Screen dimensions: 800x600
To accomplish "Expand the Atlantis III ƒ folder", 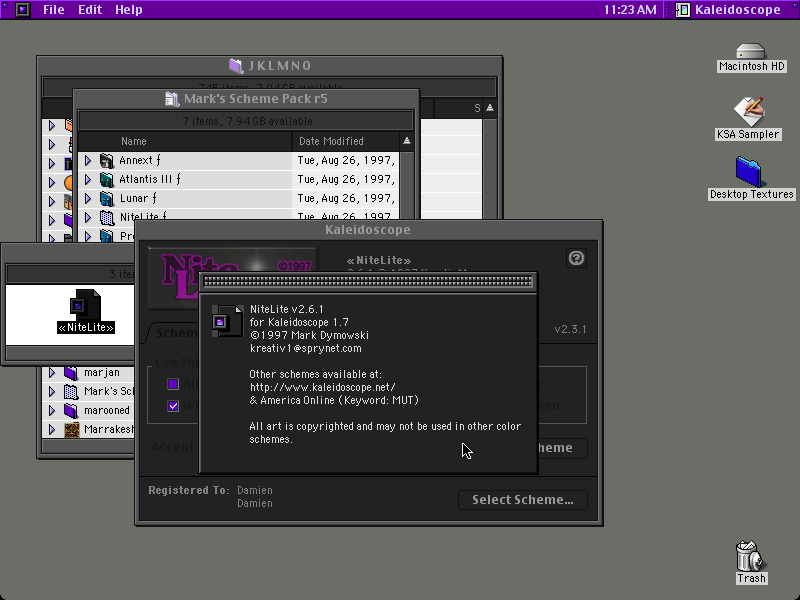I will click(x=88, y=180).
